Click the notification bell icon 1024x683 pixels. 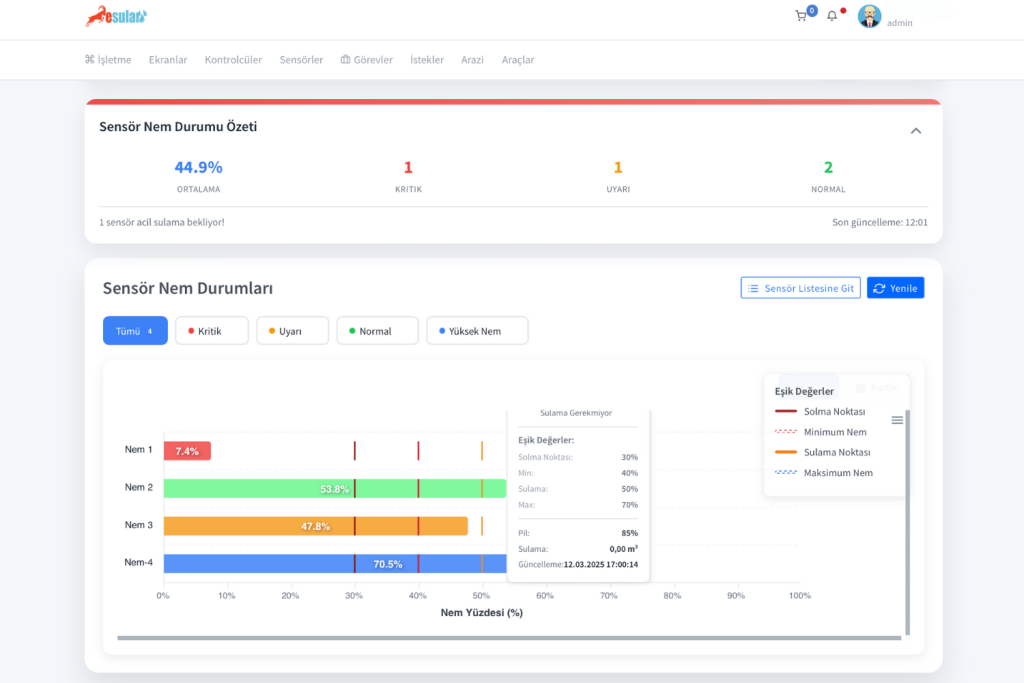coord(832,16)
